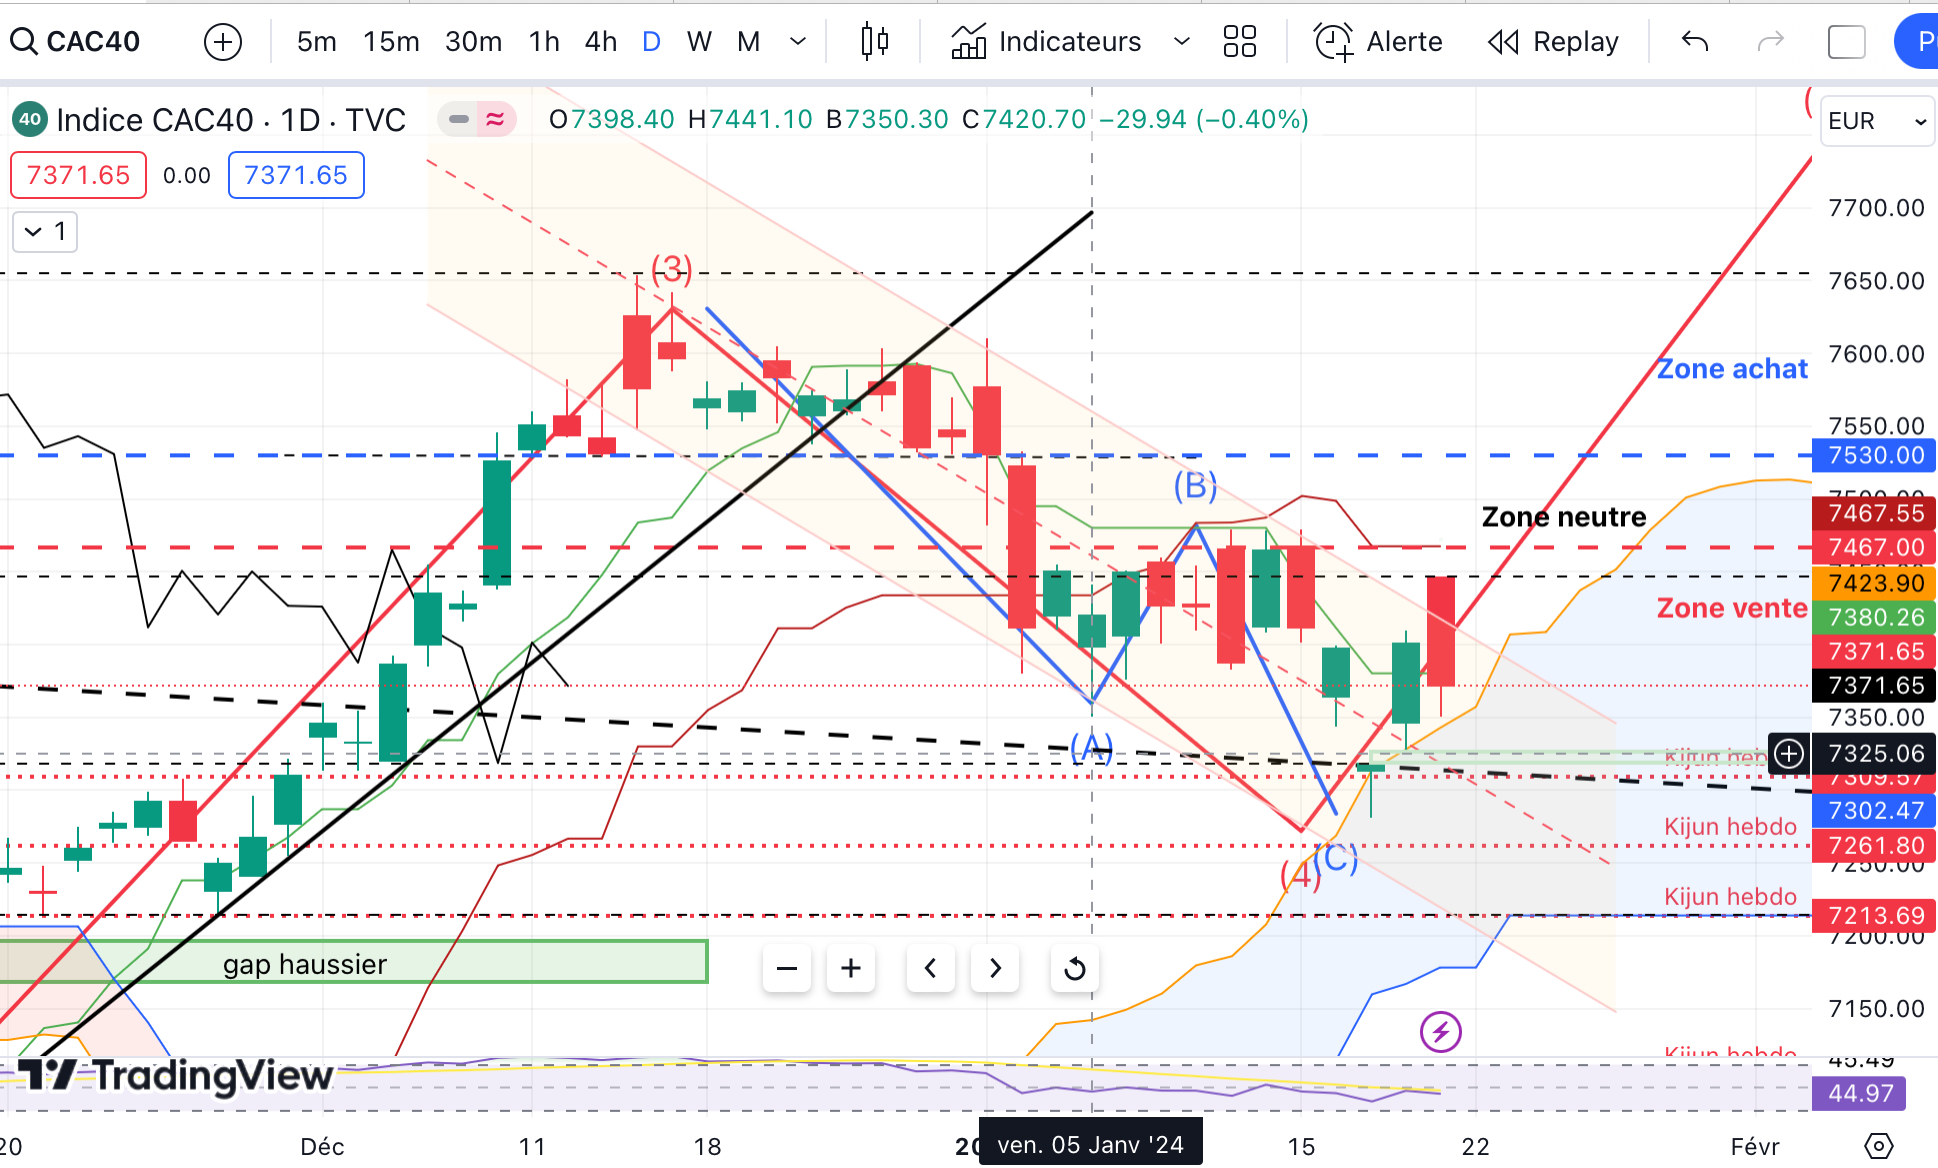Click the blue 7371.65 buy price box
Image resolution: width=1938 pixels, height=1168 pixels.
pyautogui.click(x=296, y=175)
